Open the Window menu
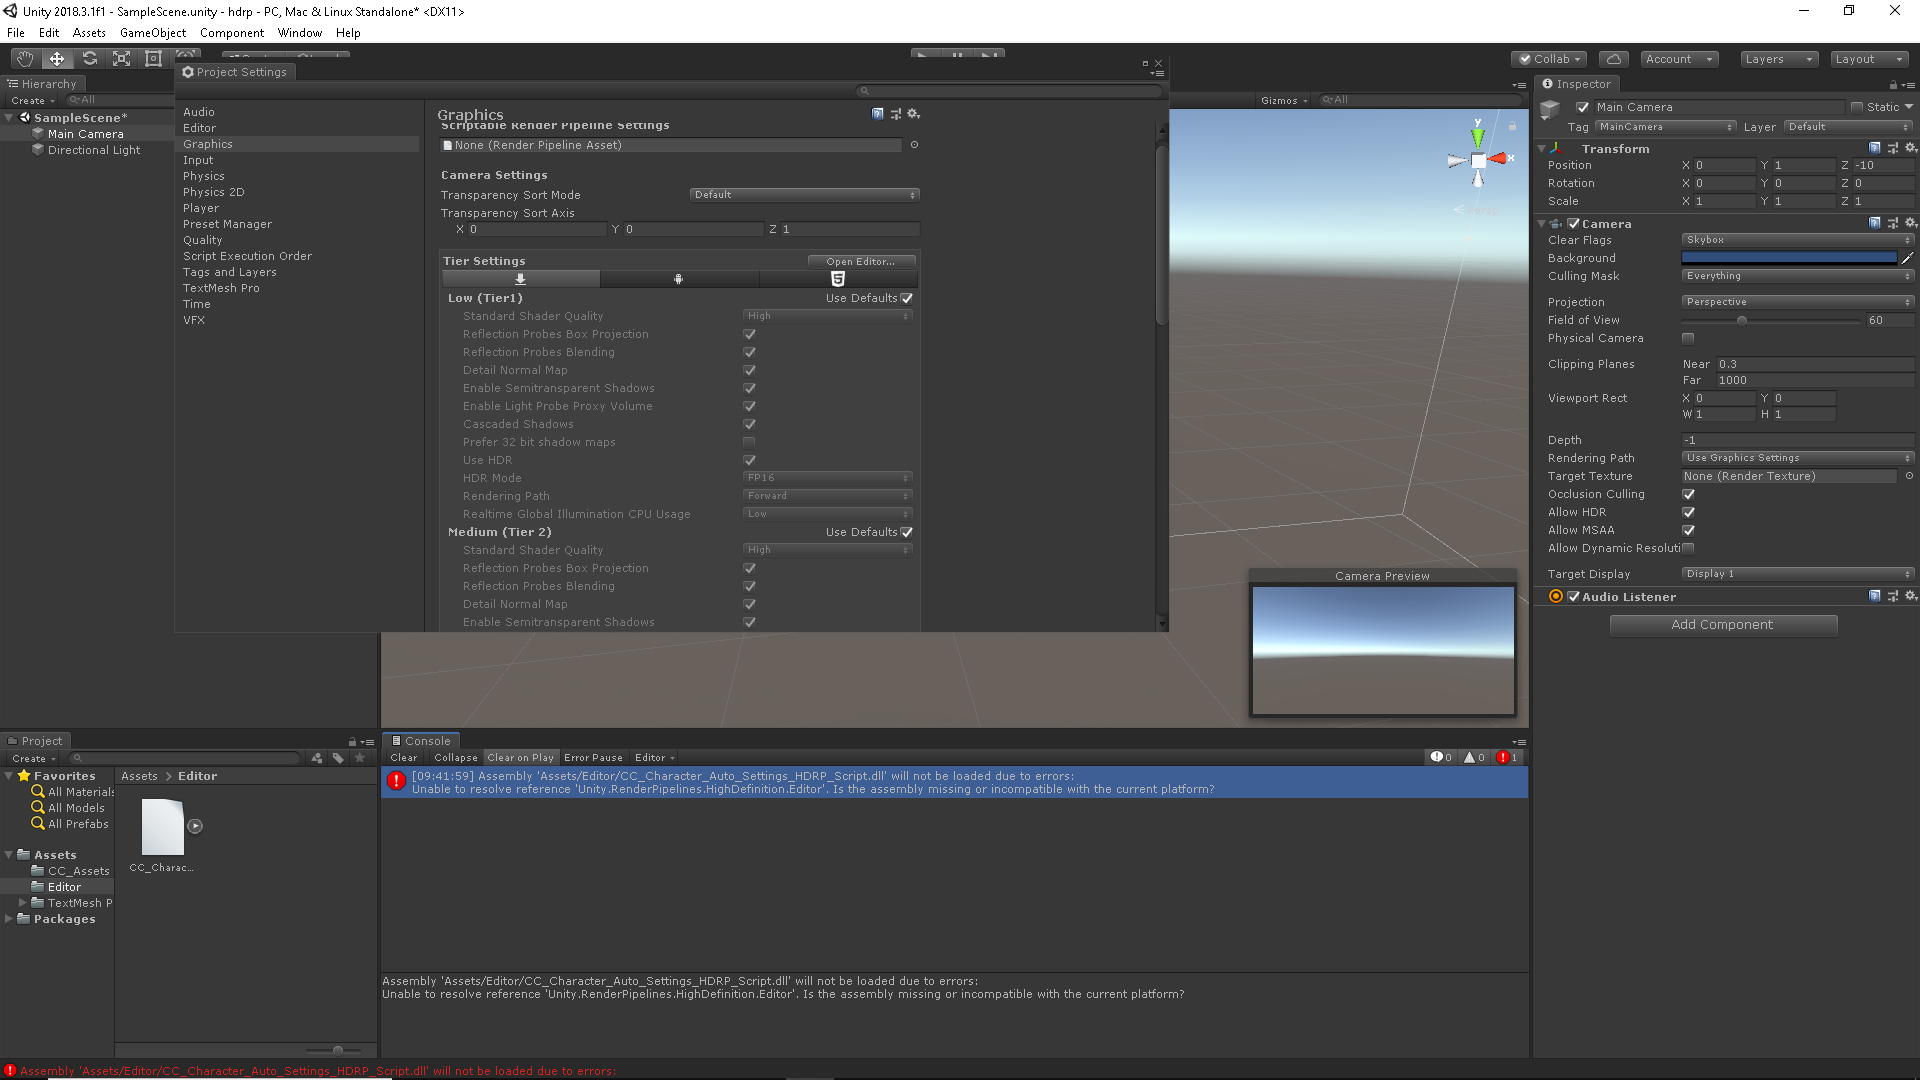The height and width of the screenshot is (1080, 1920). (300, 33)
